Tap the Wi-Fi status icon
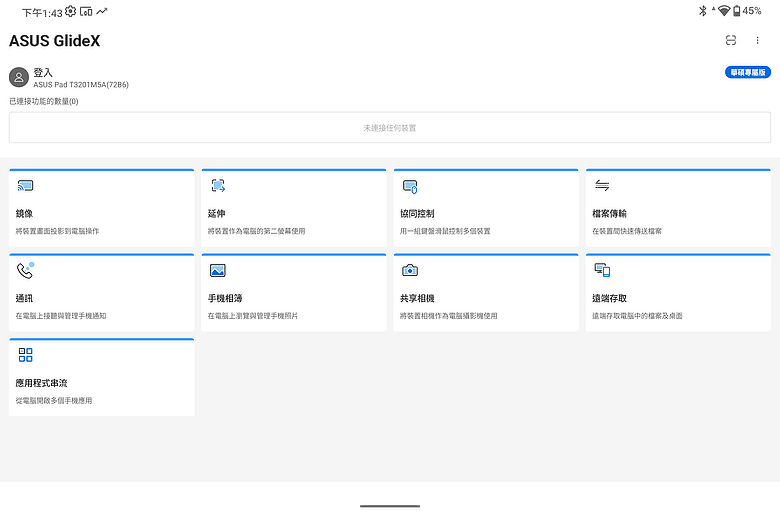Screen dimensions: 780x513 click(724, 10)
